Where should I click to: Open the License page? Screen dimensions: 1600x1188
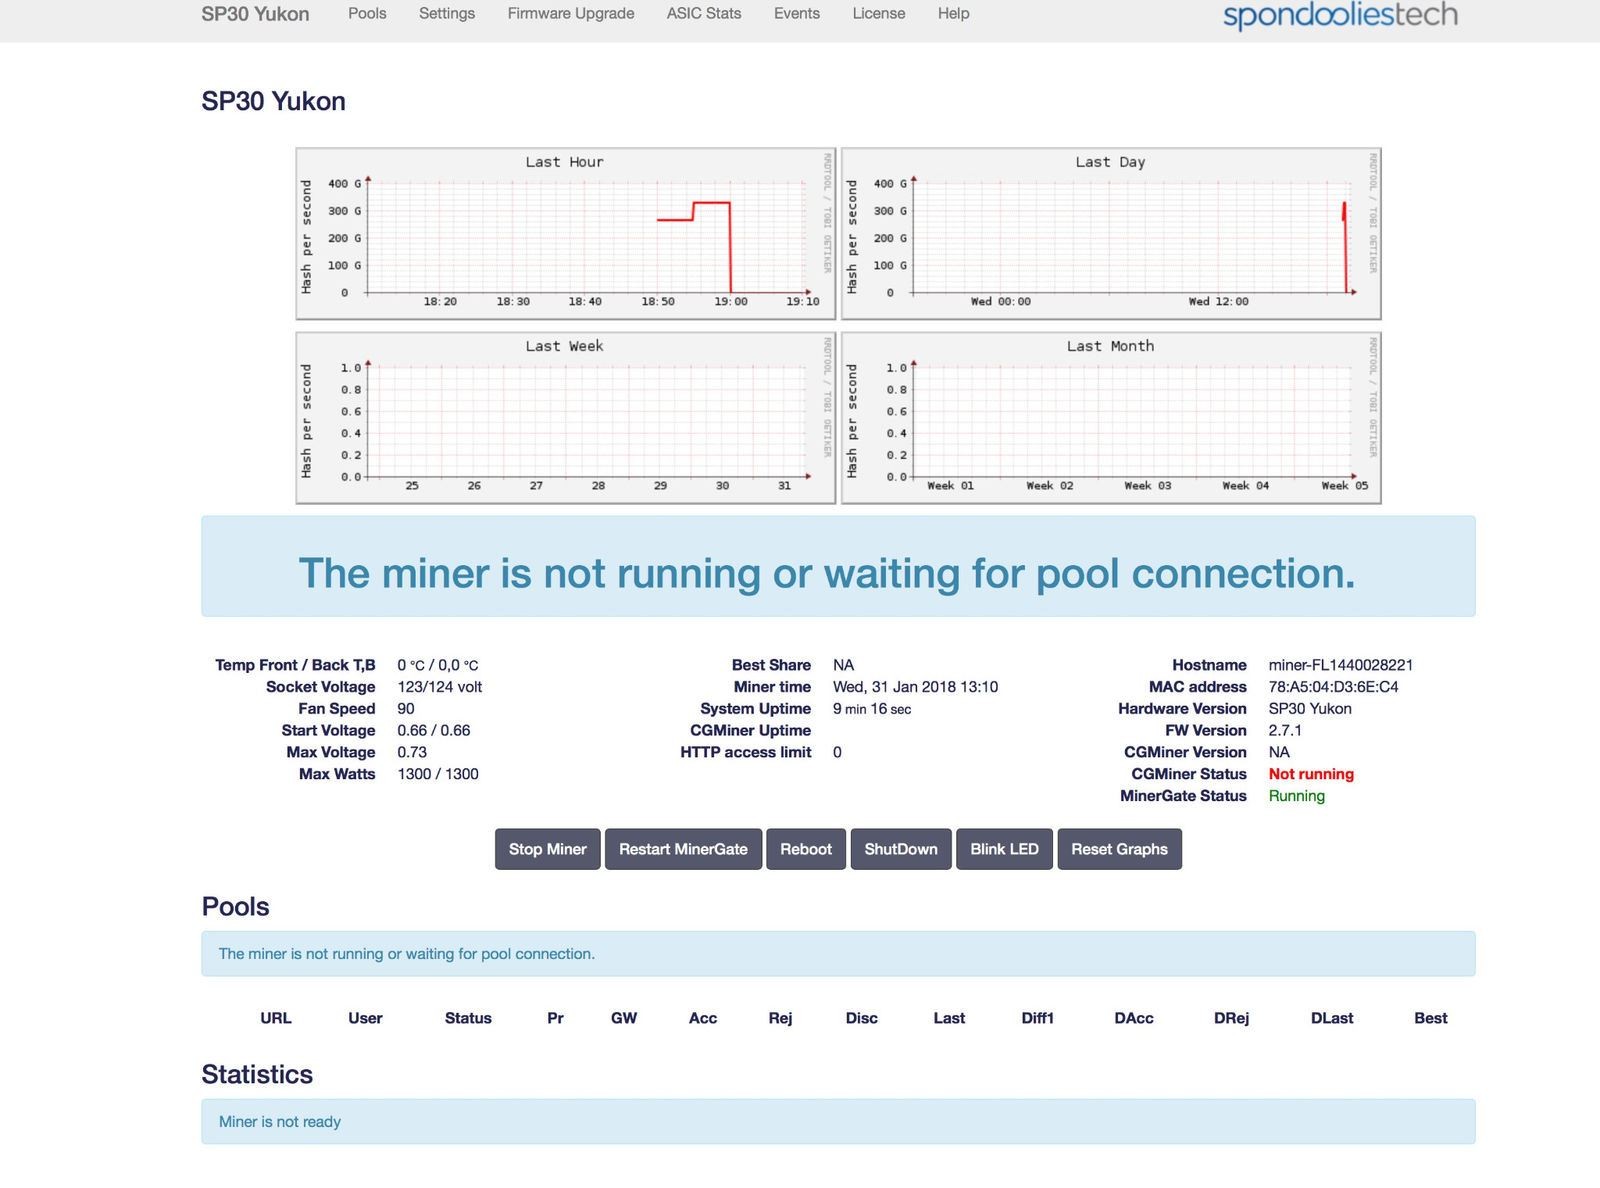click(x=879, y=13)
